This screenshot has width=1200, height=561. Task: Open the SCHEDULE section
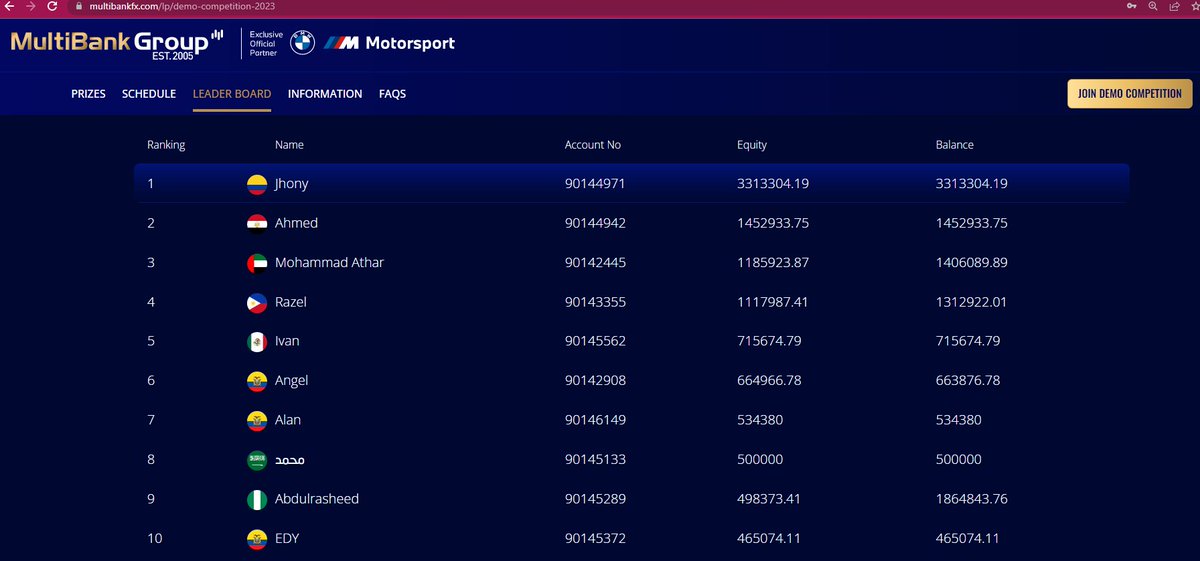point(149,94)
